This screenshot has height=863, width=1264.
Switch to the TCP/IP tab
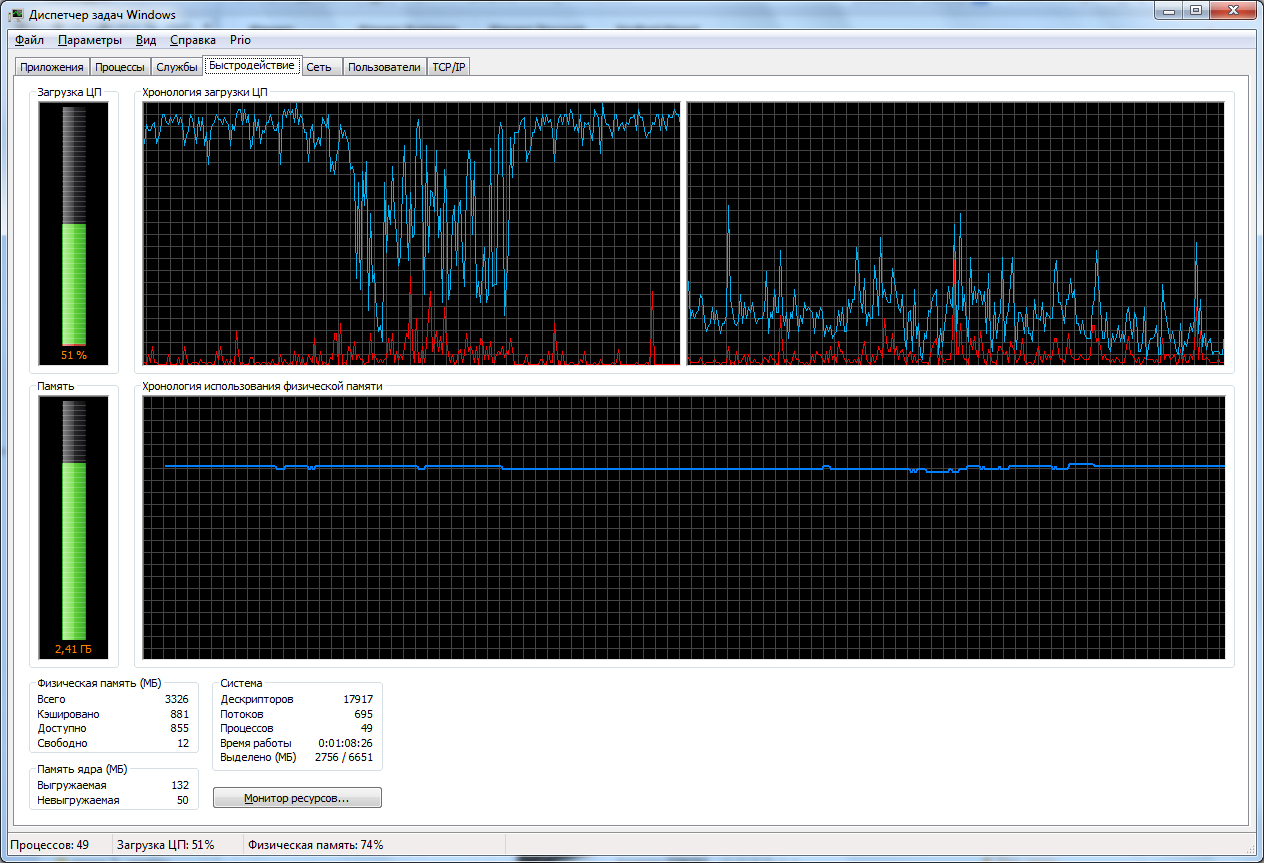pos(449,67)
